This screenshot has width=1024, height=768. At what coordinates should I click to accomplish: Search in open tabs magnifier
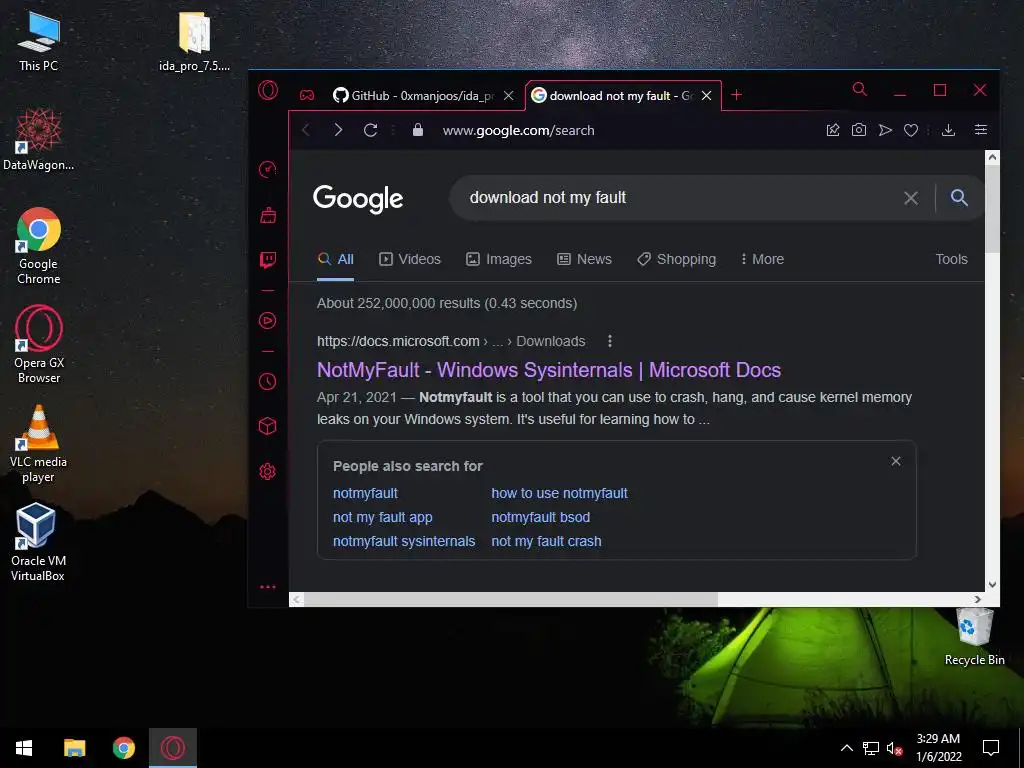859,89
